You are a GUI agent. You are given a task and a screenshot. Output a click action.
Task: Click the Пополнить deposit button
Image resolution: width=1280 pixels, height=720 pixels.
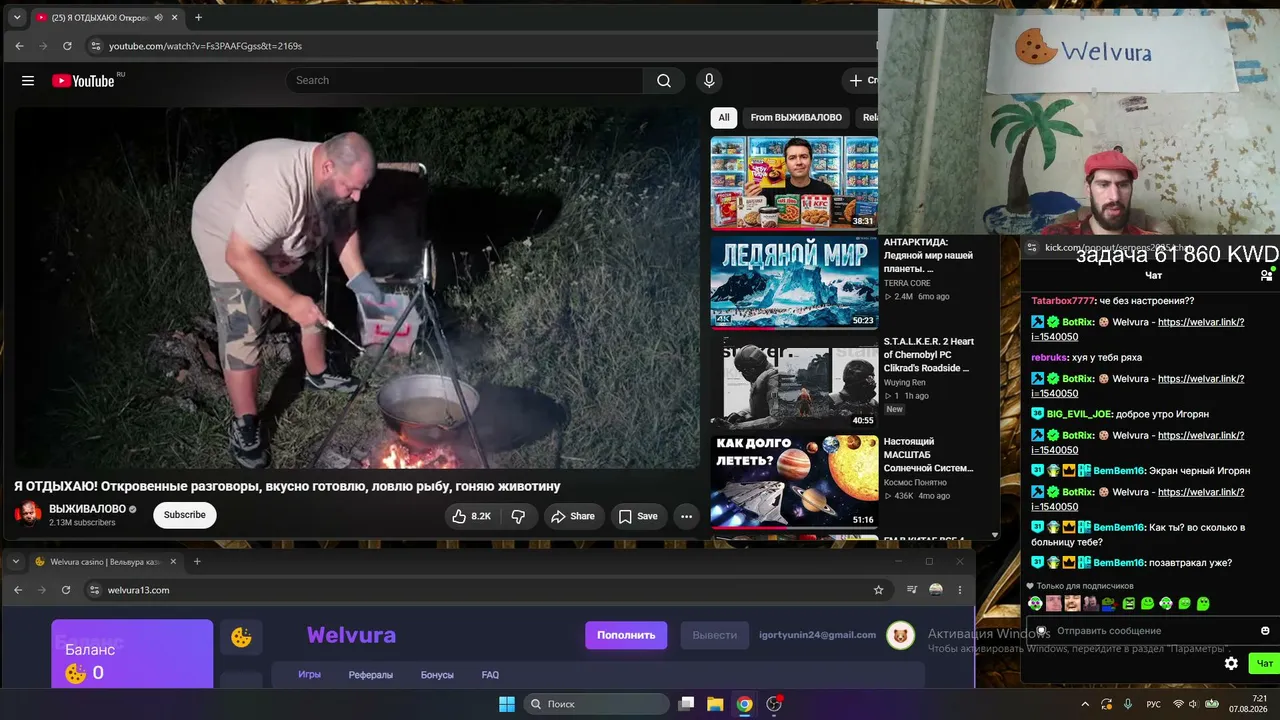click(x=626, y=635)
